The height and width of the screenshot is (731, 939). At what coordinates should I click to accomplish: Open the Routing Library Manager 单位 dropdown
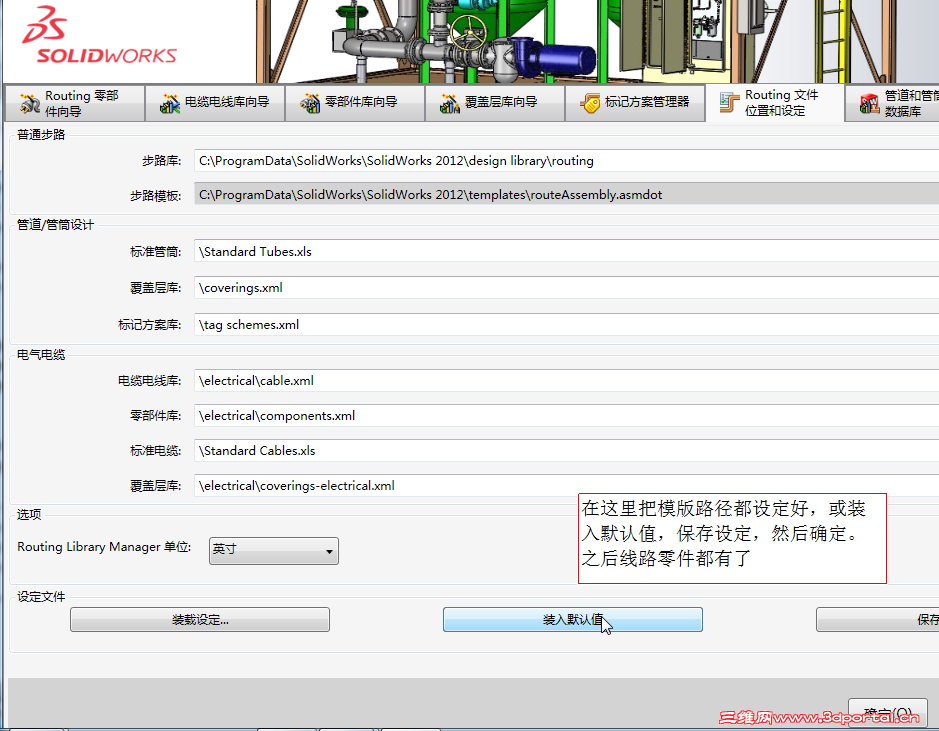274,551
